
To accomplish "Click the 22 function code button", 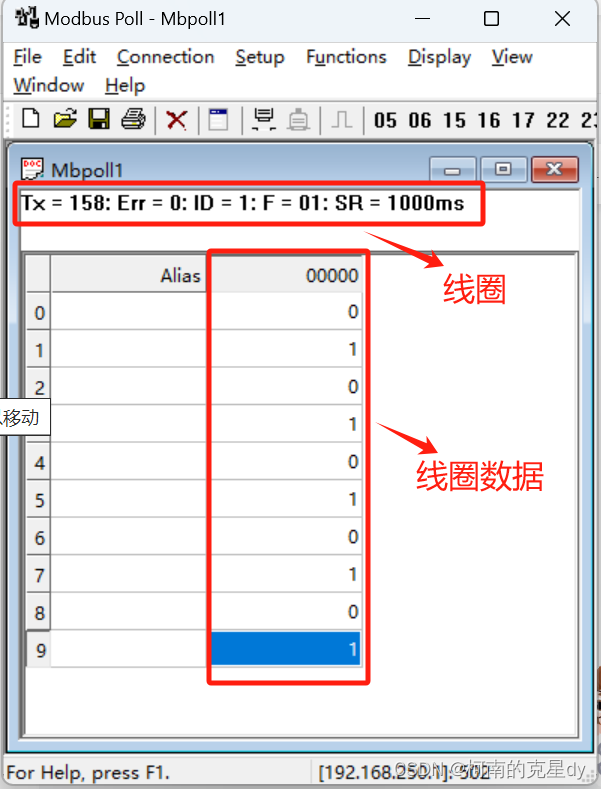I will click(x=558, y=120).
